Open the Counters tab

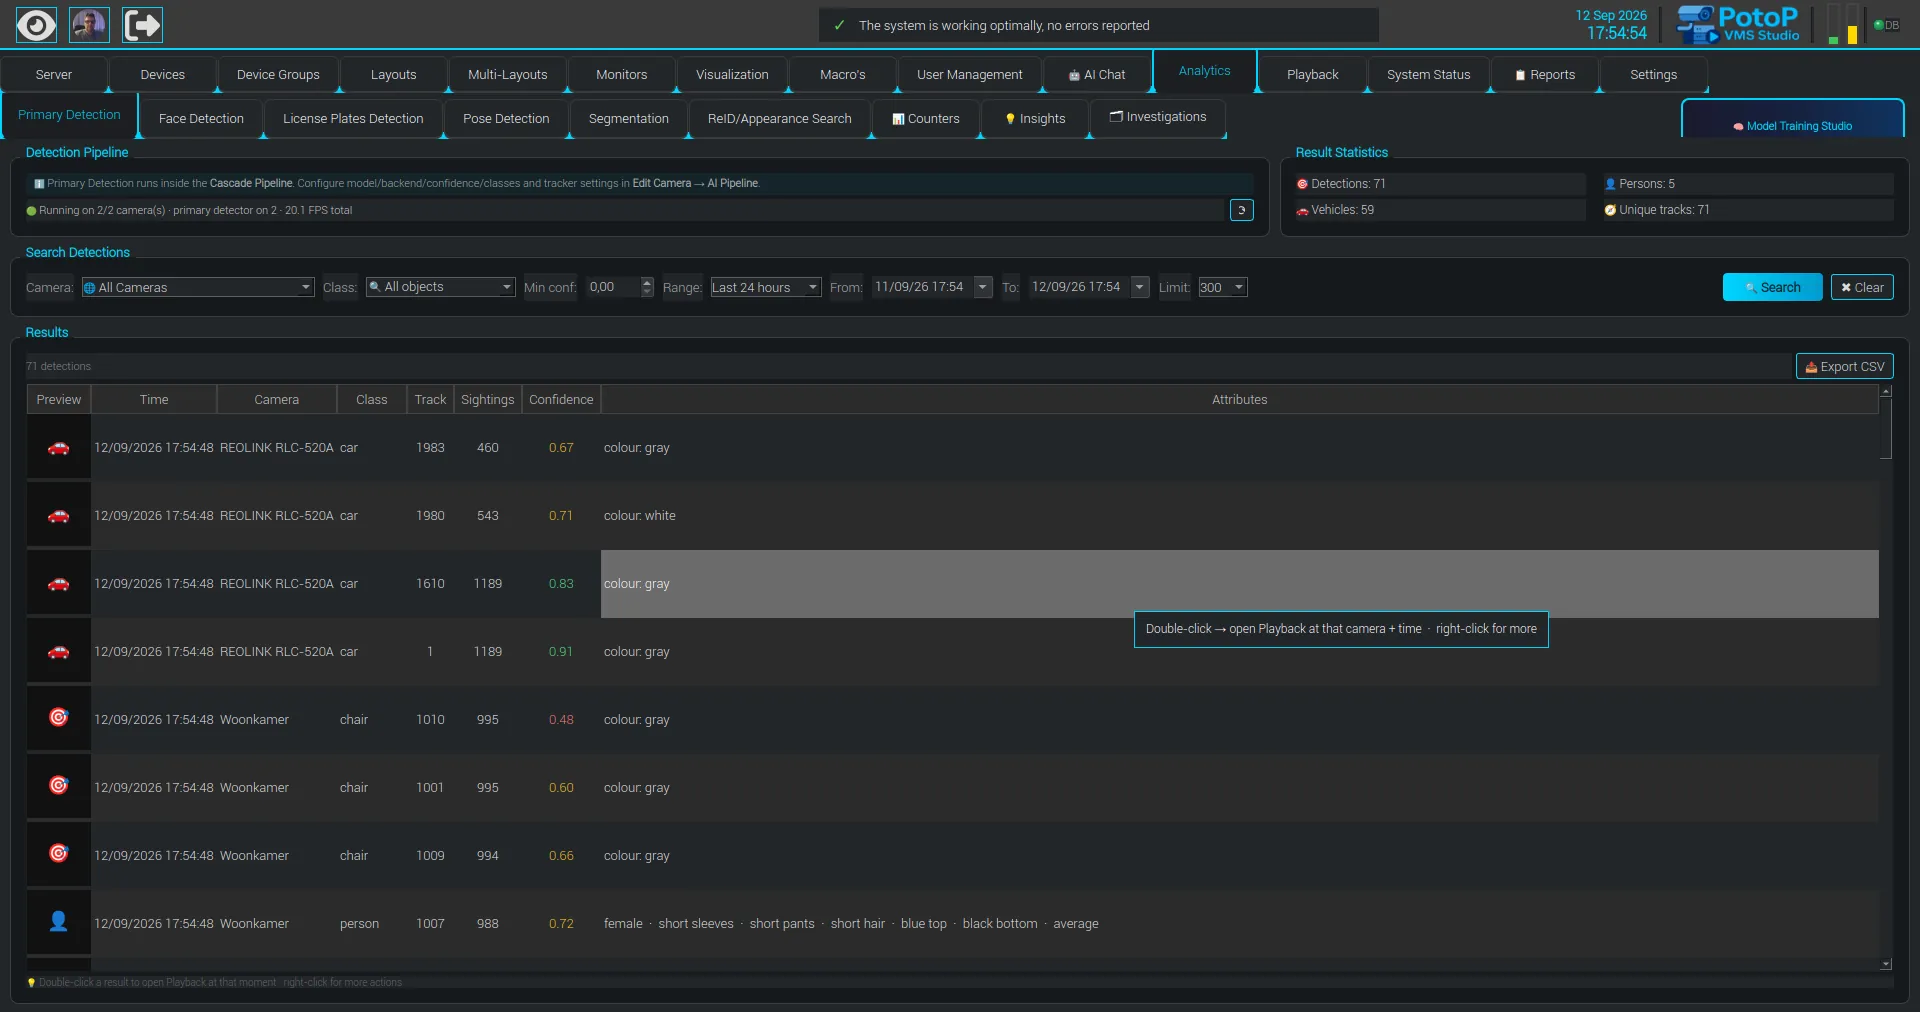tap(926, 119)
